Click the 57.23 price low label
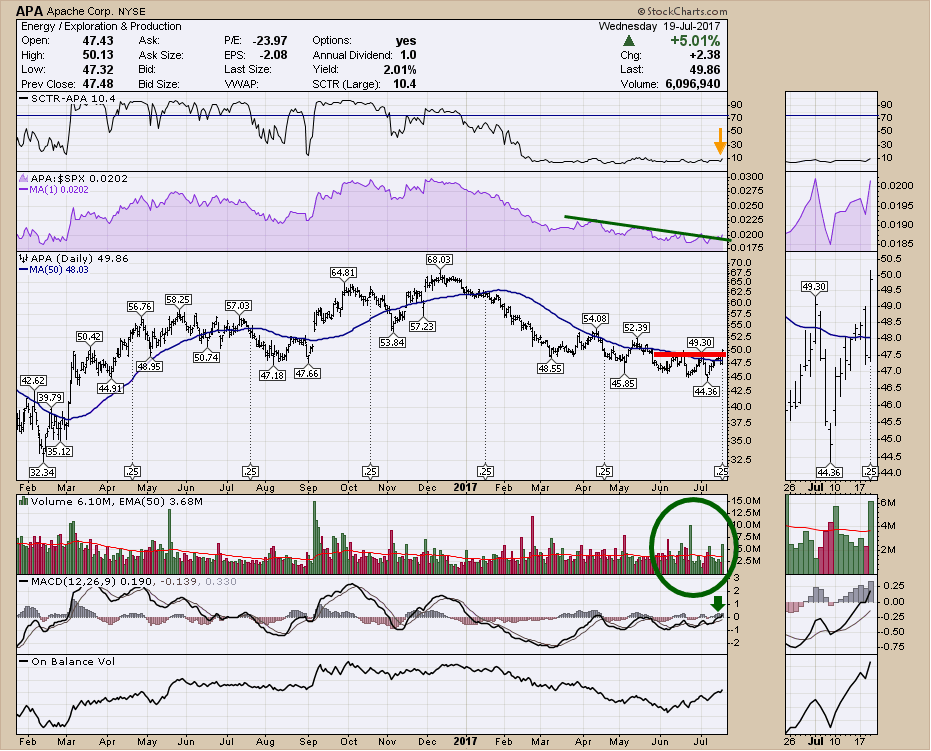 (422, 327)
